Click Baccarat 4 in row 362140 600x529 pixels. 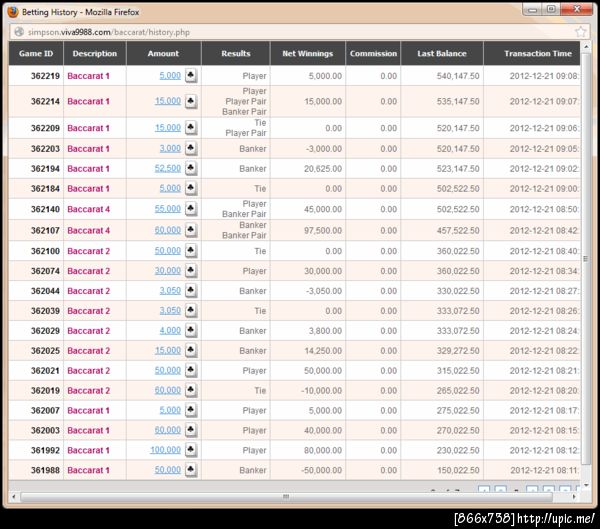click(88, 209)
